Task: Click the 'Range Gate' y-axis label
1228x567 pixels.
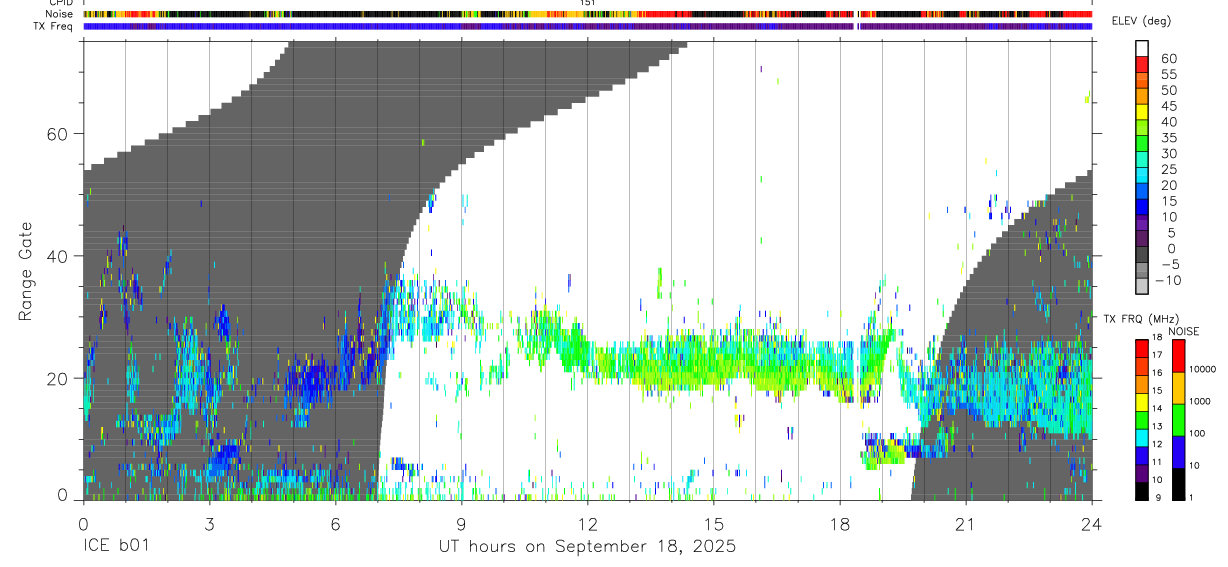Action: [26, 270]
